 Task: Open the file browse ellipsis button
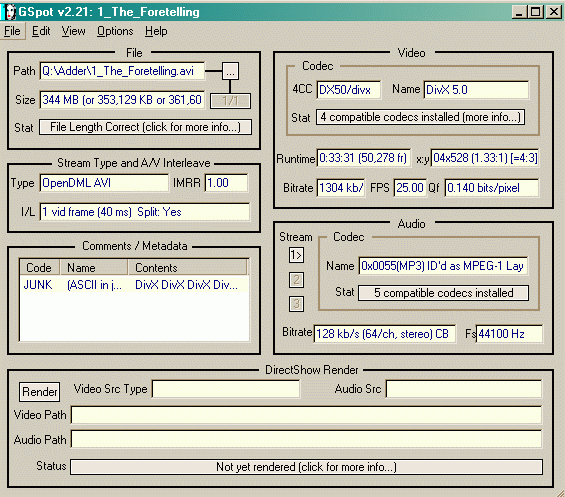click(230, 71)
